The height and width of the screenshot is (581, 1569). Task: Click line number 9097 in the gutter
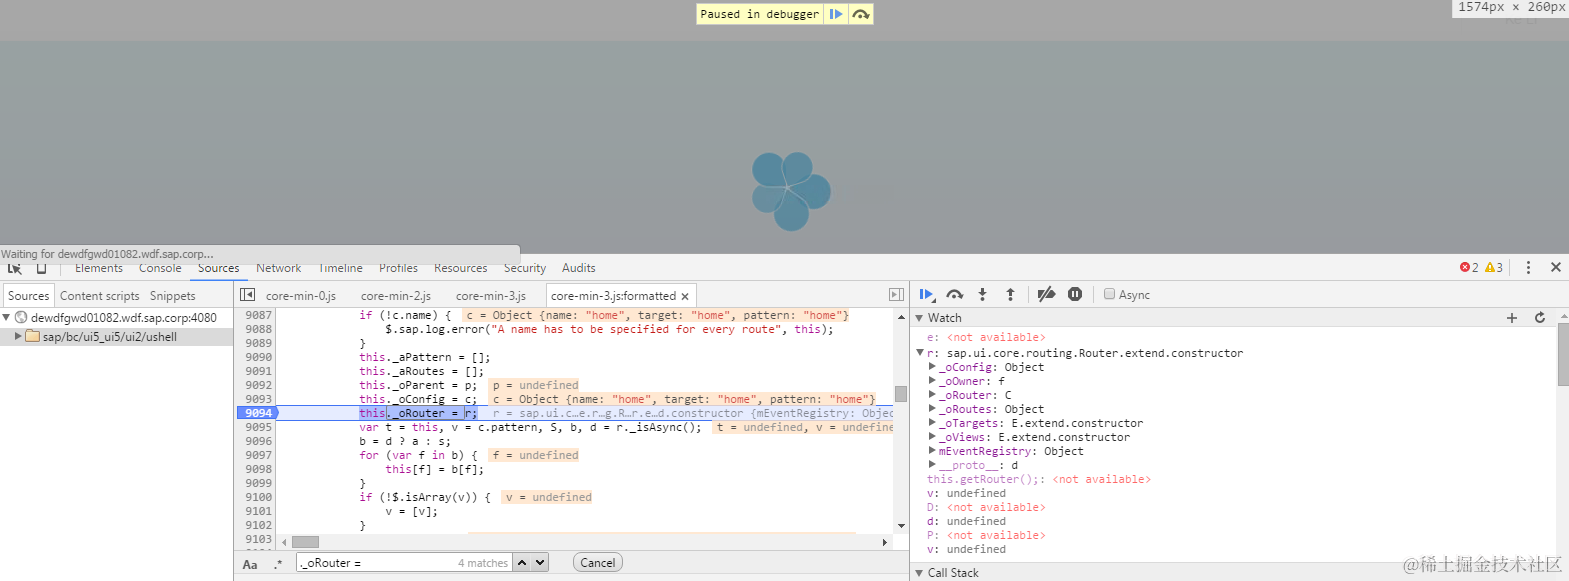tap(258, 455)
